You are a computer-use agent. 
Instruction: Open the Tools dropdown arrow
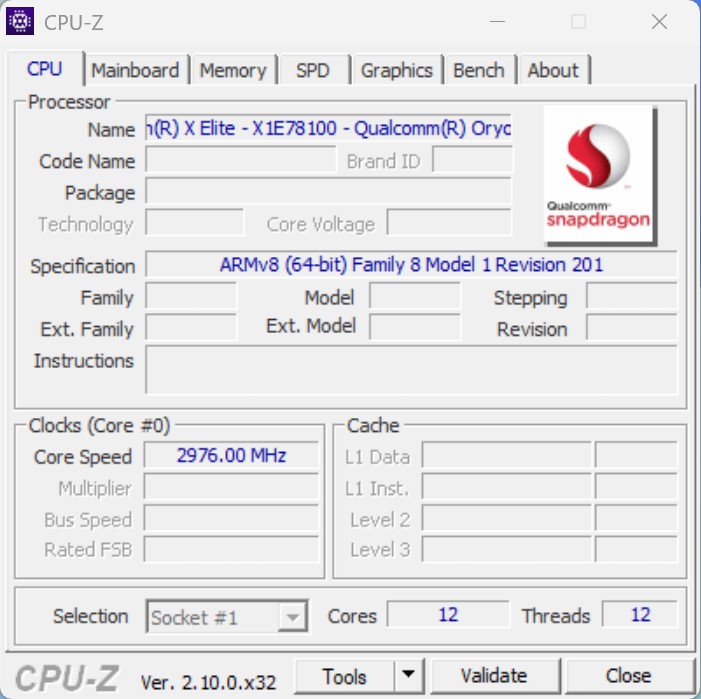[409, 676]
